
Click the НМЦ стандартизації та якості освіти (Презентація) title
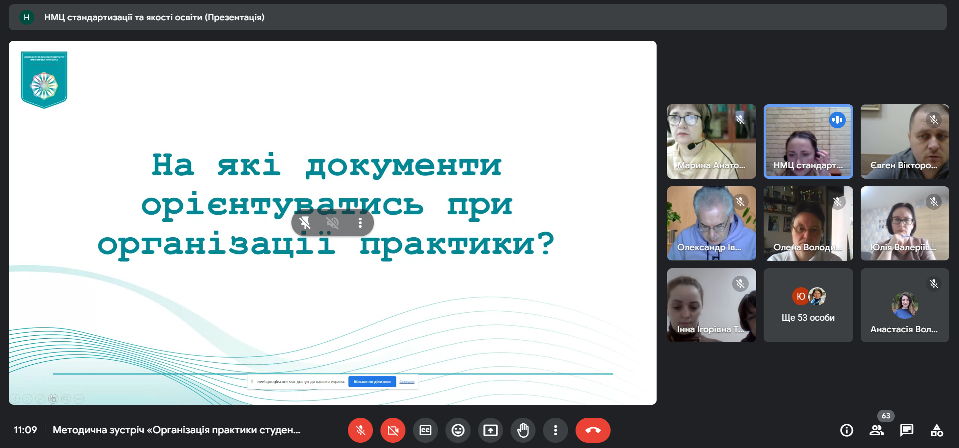coord(154,17)
